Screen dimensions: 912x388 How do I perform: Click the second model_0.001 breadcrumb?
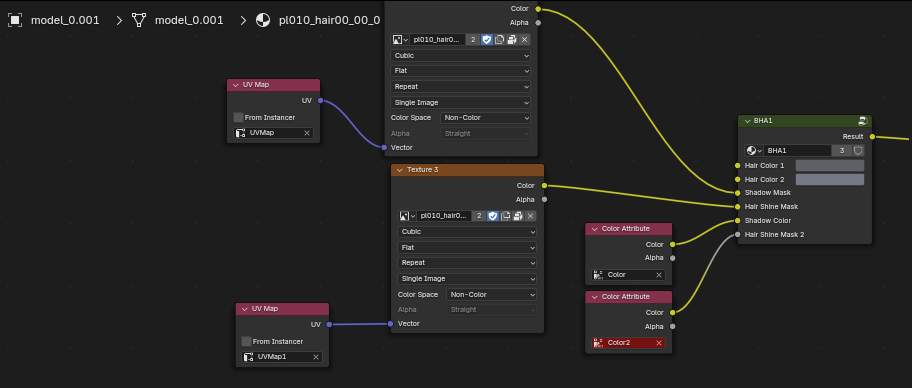[189, 20]
